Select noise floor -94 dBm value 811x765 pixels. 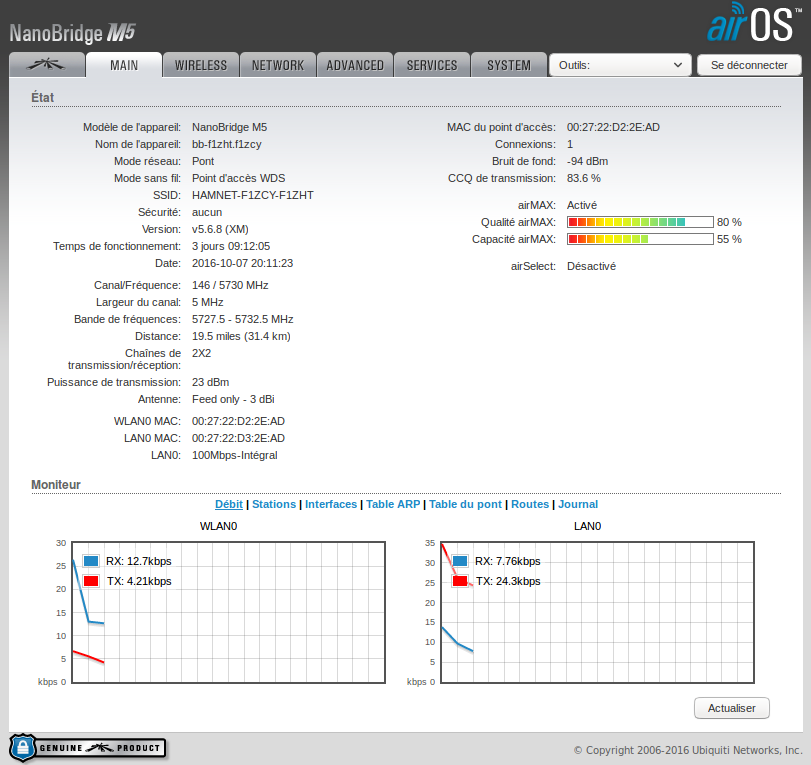tap(587, 161)
